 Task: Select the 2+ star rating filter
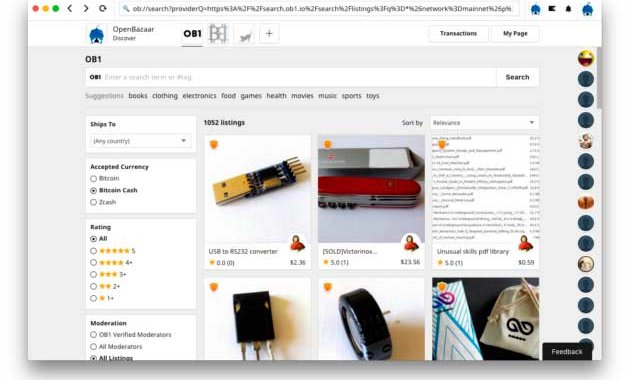point(93,286)
